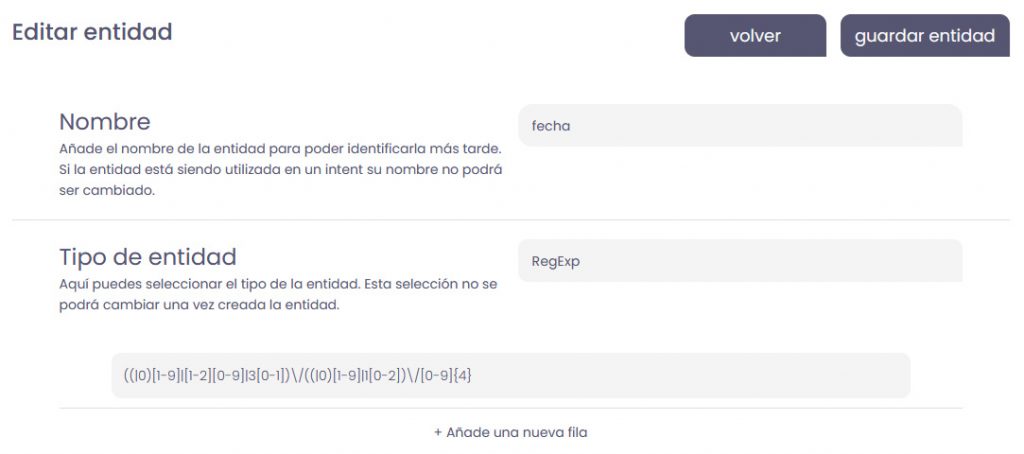Click the words "ser cambiado." in Nombre description
The image size is (1024, 454).
[x=107, y=191]
